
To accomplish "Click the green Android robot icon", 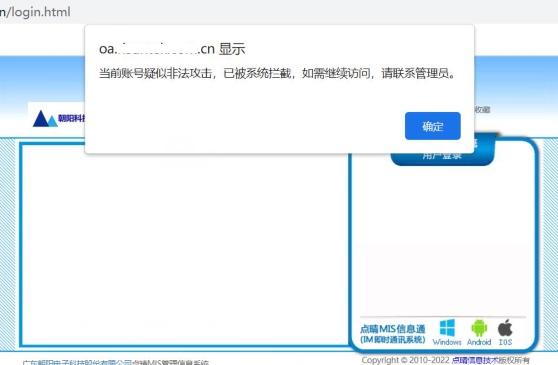I will click(x=479, y=328).
